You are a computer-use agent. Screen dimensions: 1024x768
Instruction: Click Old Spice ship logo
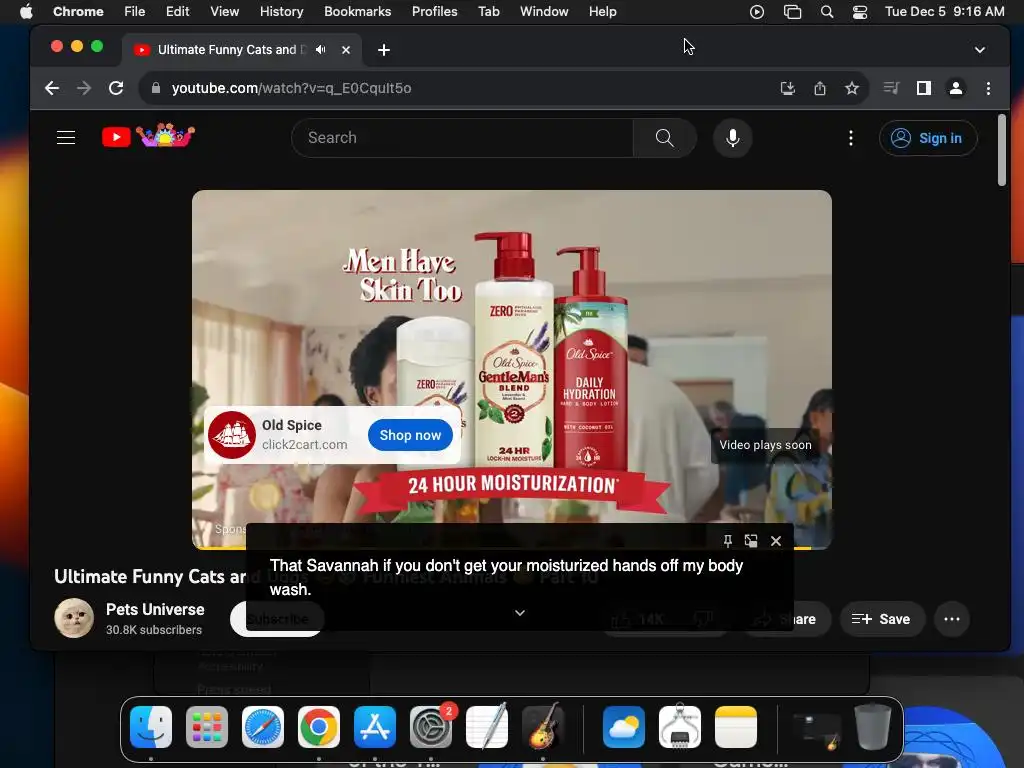(232, 435)
